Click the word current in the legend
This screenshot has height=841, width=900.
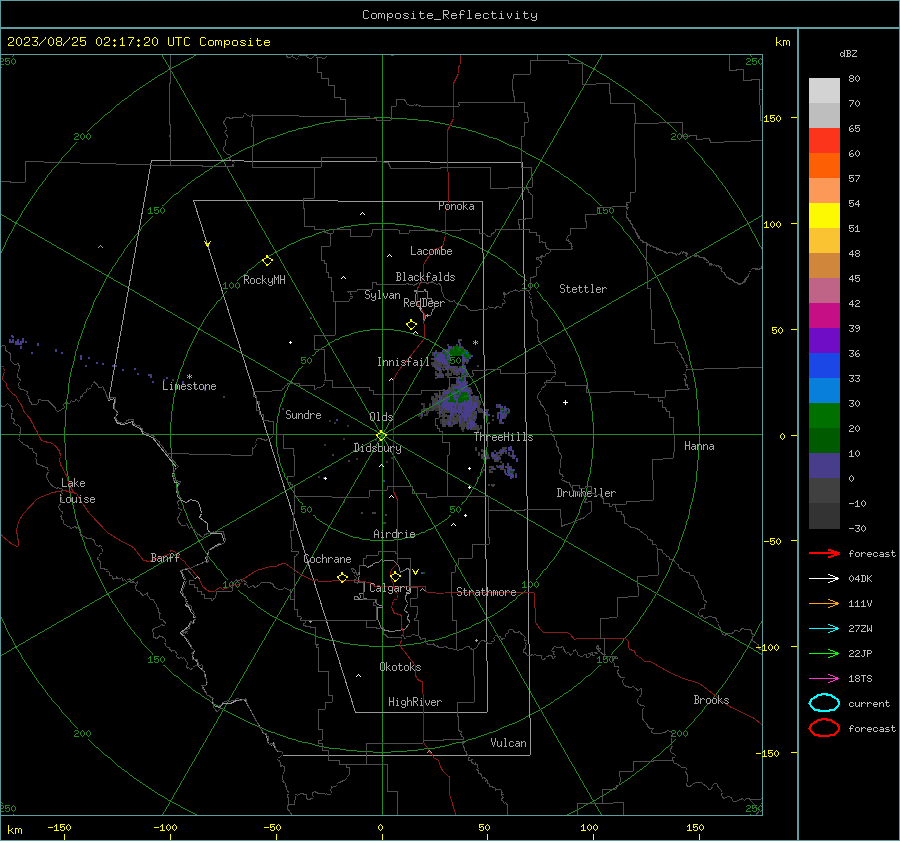click(x=869, y=703)
